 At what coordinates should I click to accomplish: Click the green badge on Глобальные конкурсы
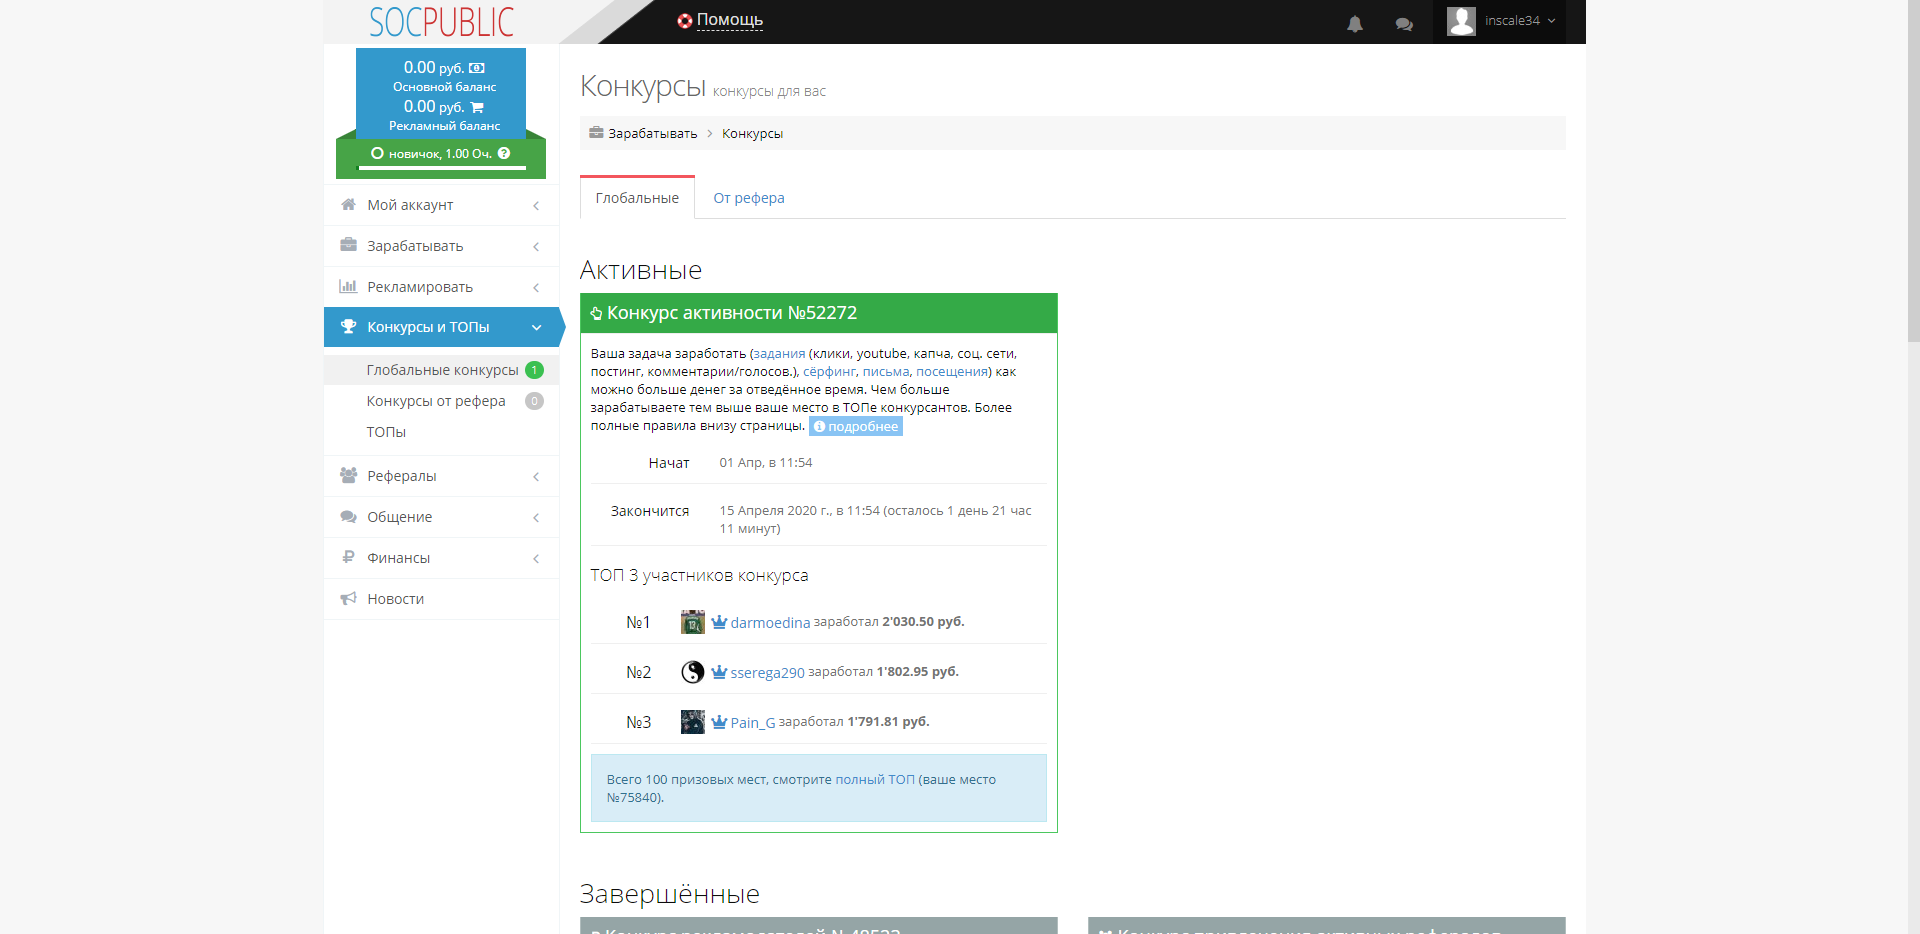point(534,370)
